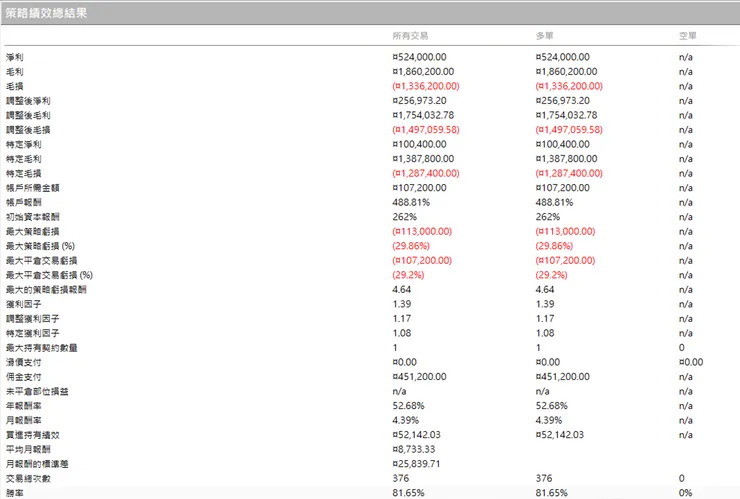This screenshot has height=499, width=740.
Task: Select the 調整後毛利 row label
Action: point(28,115)
